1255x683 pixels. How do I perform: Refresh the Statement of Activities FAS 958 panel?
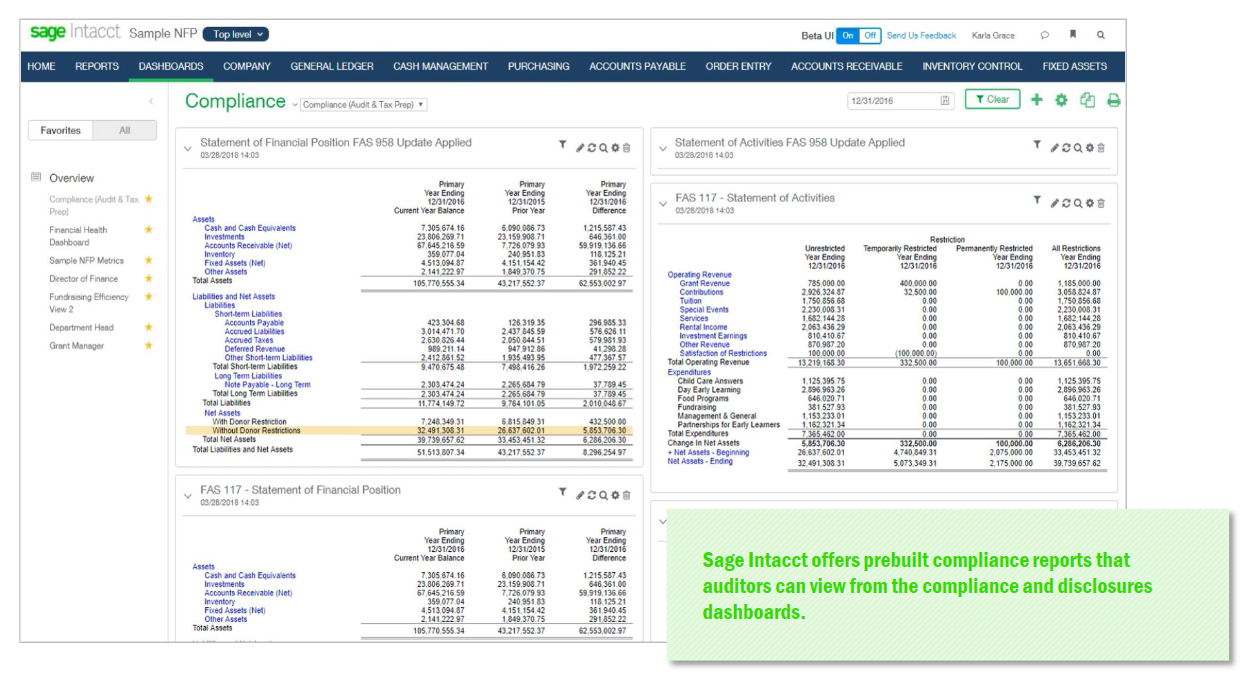point(1066,148)
